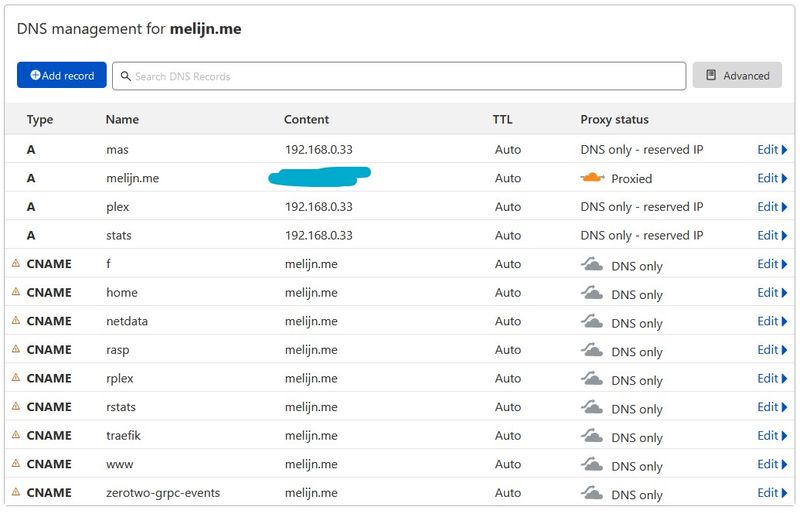
Task: Click the Type column header
Action: [x=40, y=119]
